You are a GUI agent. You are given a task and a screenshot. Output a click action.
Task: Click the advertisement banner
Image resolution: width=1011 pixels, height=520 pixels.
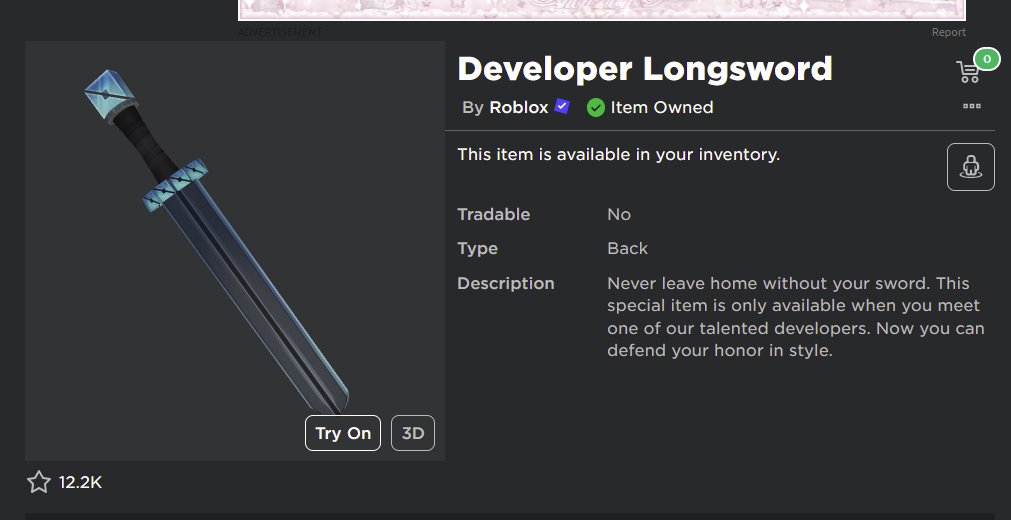pyautogui.click(x=602, y=10)
